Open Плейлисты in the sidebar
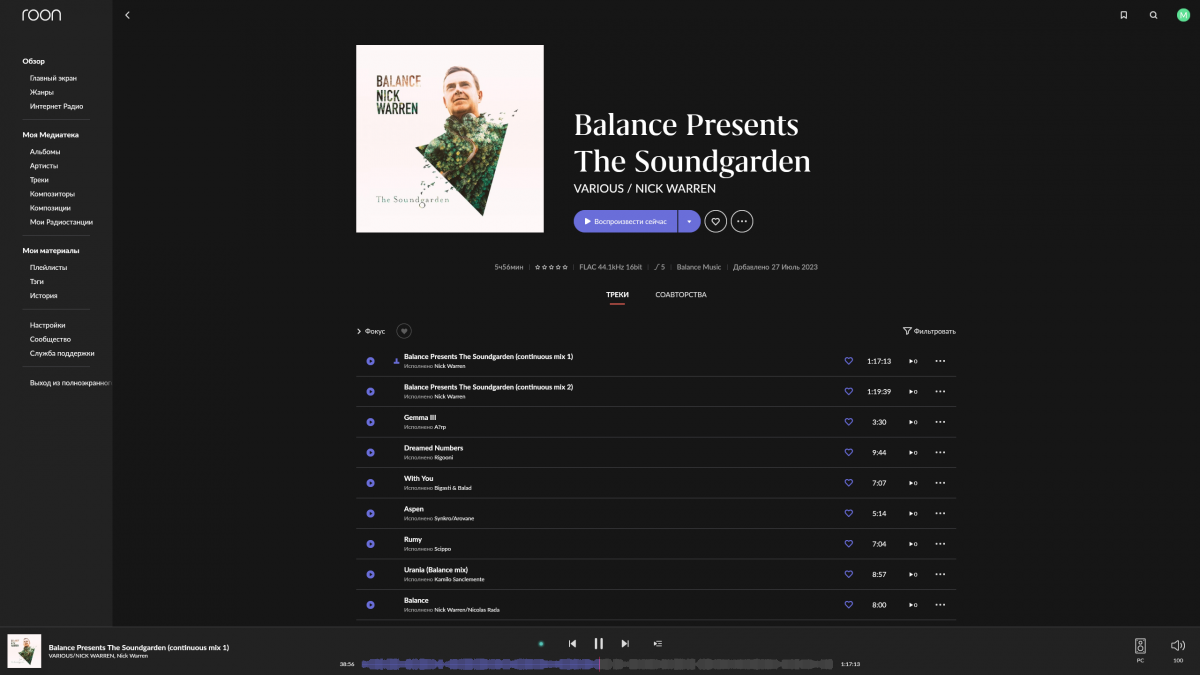This screenshot has height=675, width=1200. point(49,268)
